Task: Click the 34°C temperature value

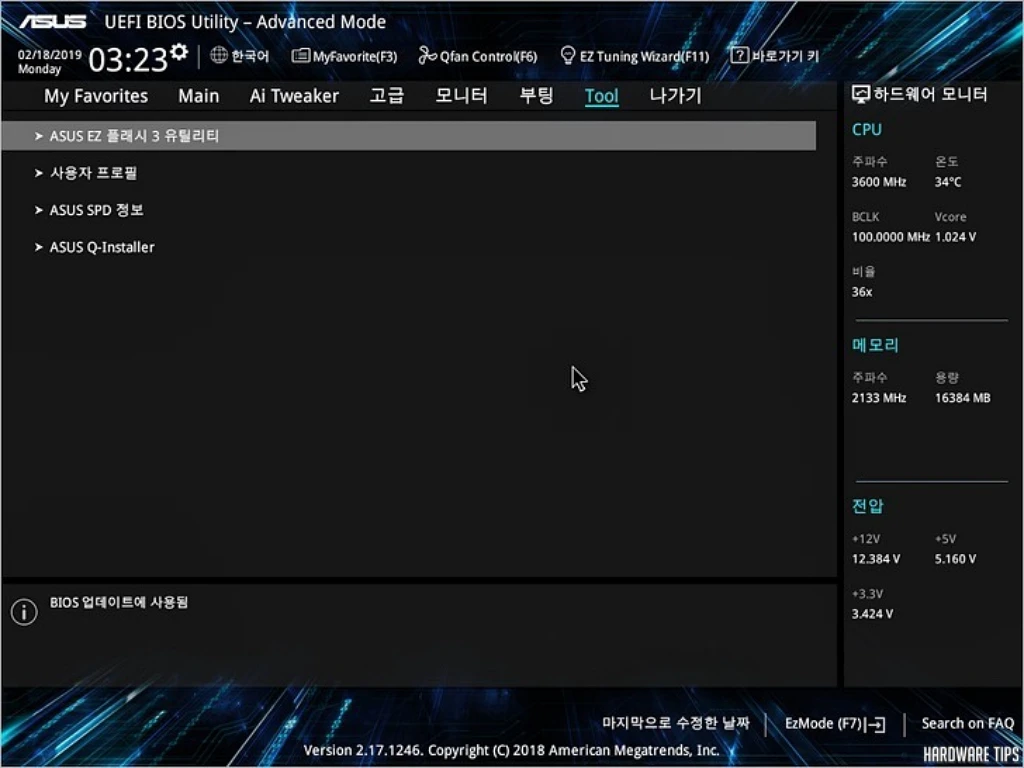Action: 948,182
